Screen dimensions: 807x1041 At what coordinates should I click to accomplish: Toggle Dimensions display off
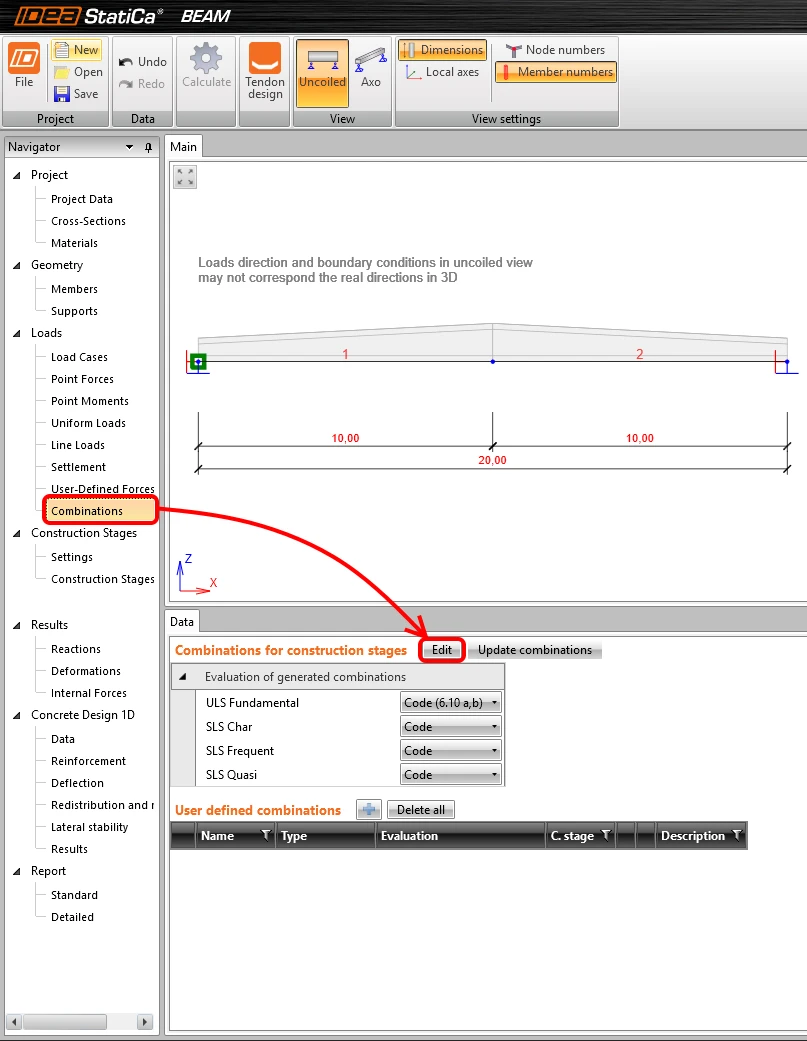[443, 50]
